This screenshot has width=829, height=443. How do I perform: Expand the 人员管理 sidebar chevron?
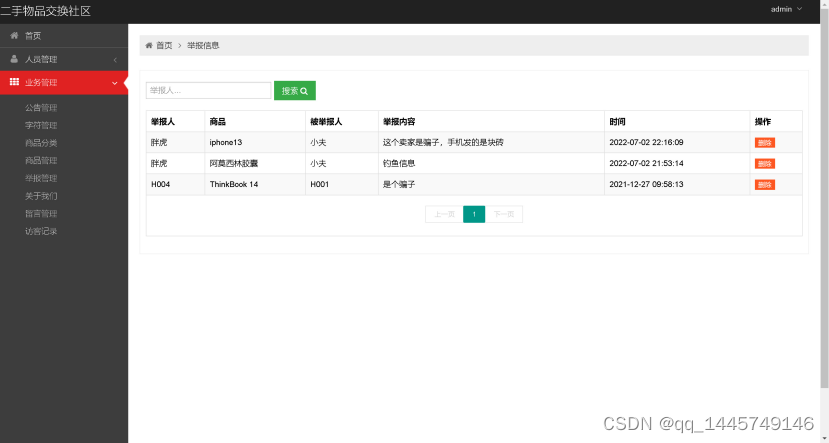coord(115,60)
